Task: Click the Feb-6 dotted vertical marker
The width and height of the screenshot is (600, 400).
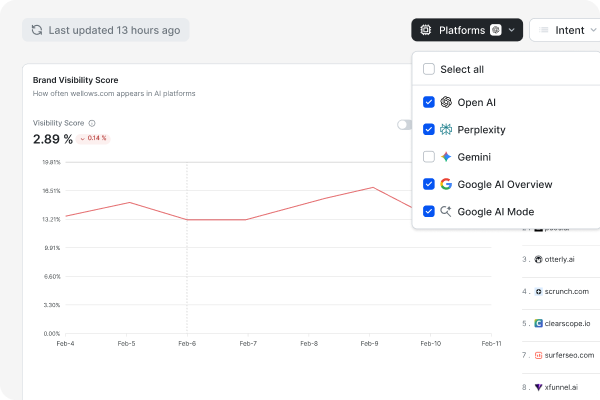Action: (x=187, y=248)
